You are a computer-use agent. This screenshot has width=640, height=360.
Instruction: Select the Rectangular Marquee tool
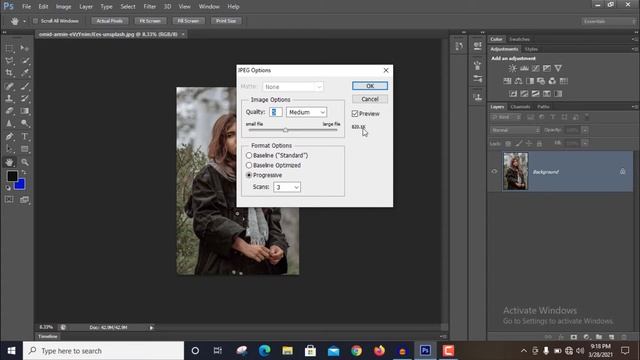(x=9, y=49)
